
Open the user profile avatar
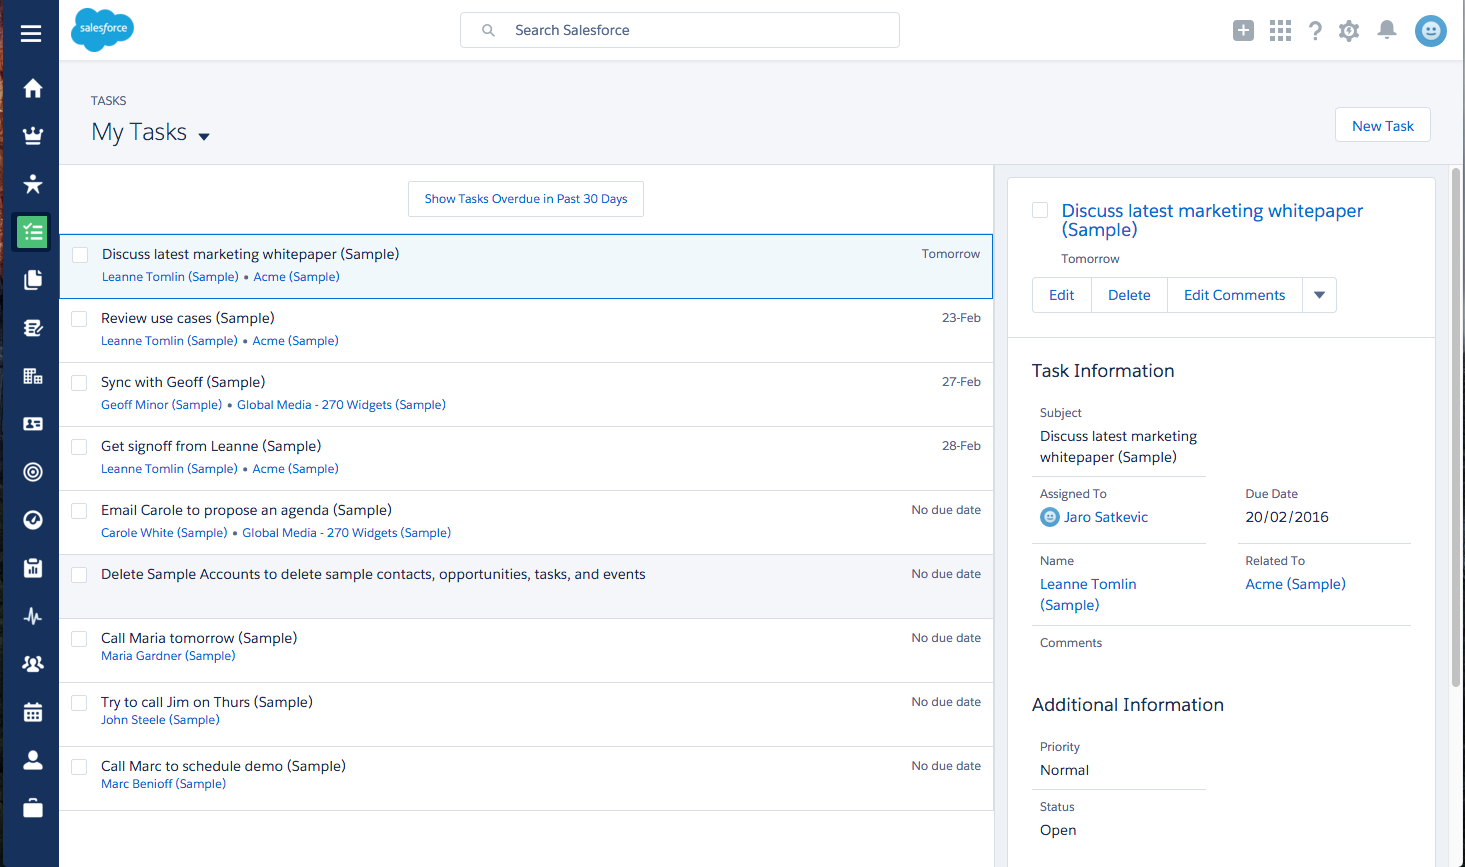[1431, 31]
